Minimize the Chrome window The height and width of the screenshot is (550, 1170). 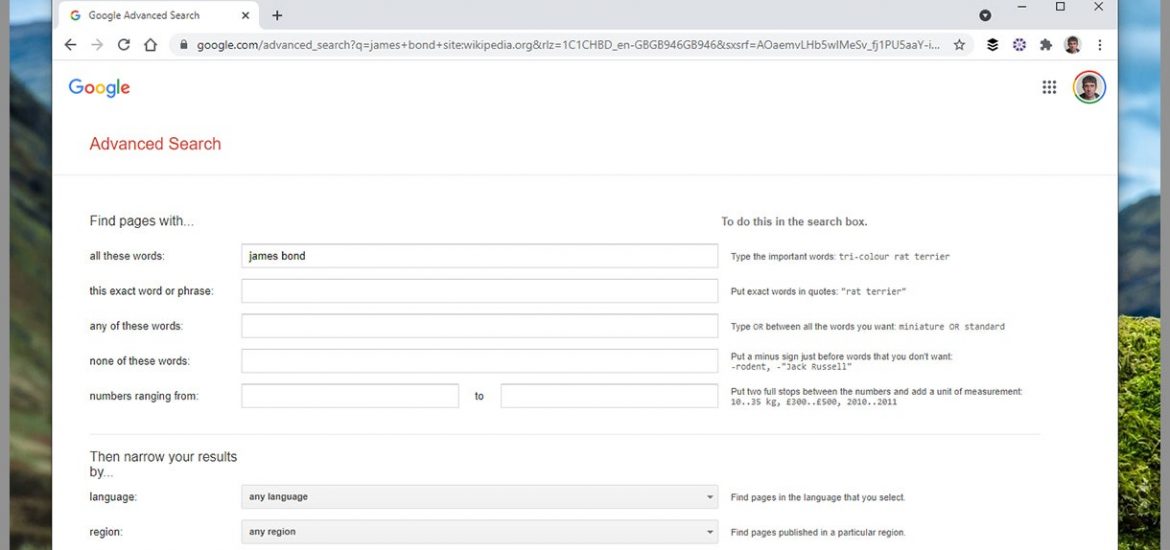(1022, 7)
